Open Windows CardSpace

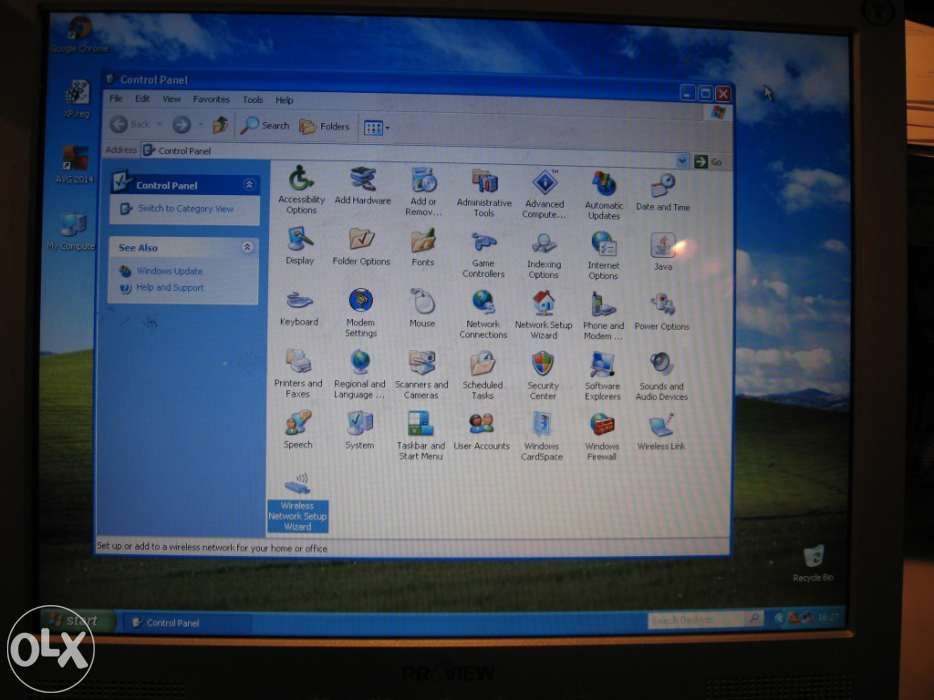coord(541,436)
